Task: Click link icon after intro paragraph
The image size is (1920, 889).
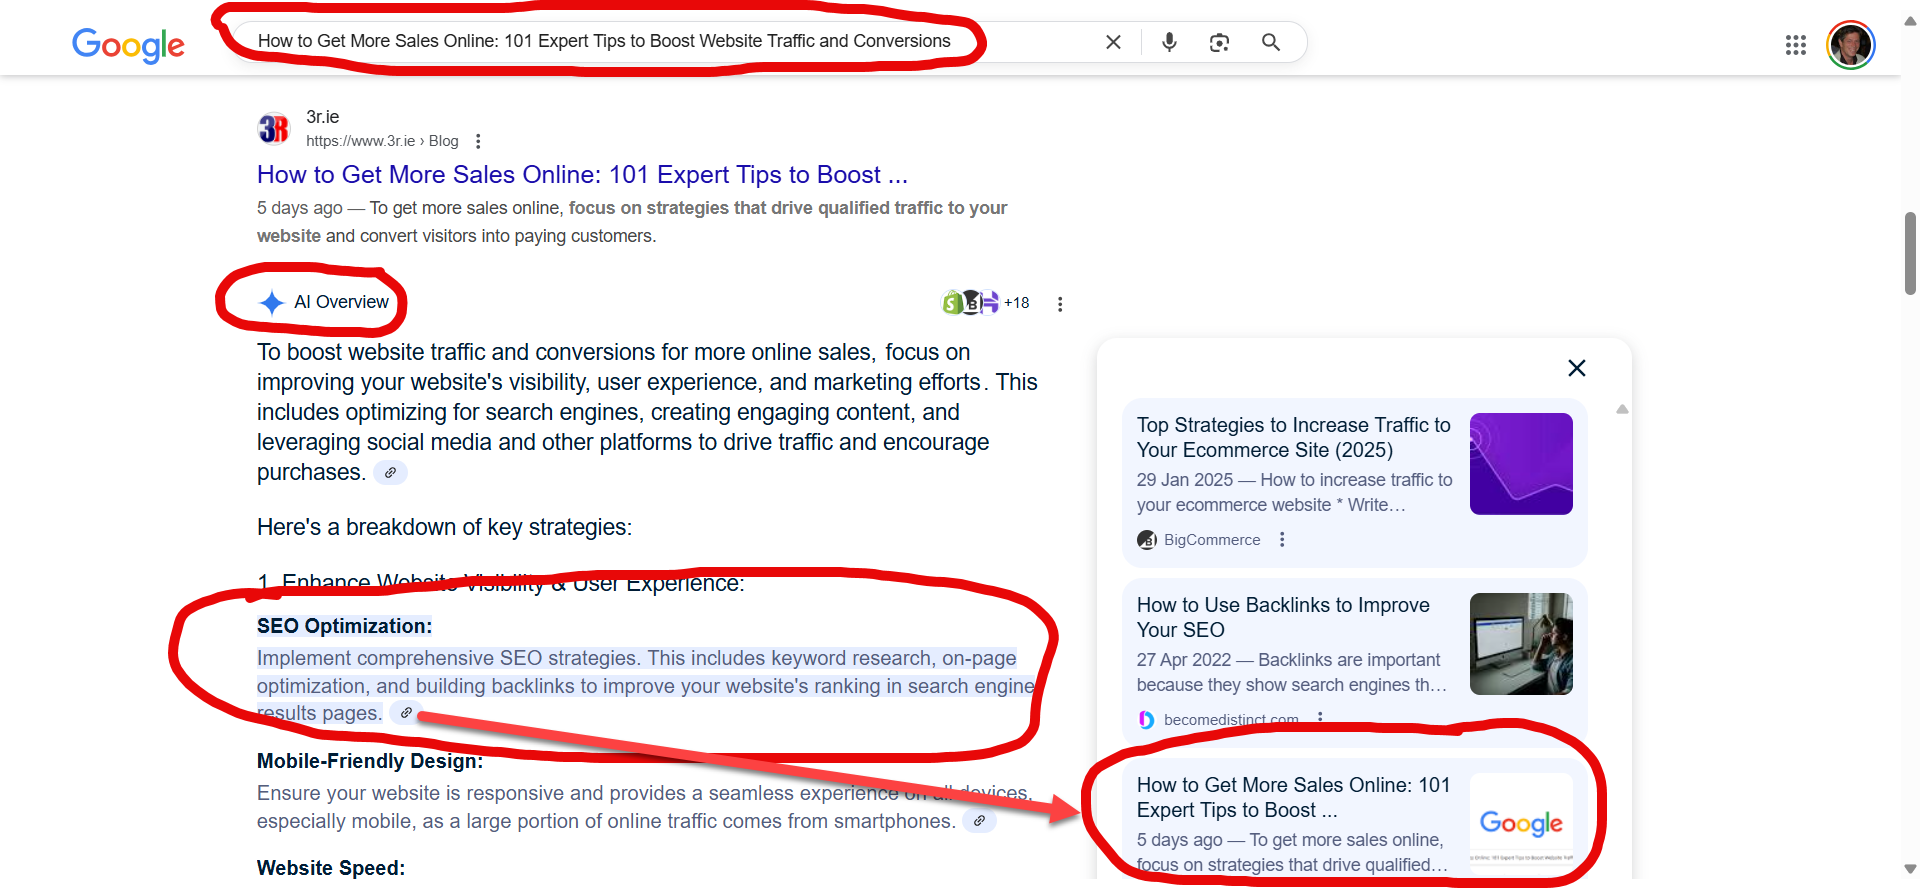Action: click(390, 473)
